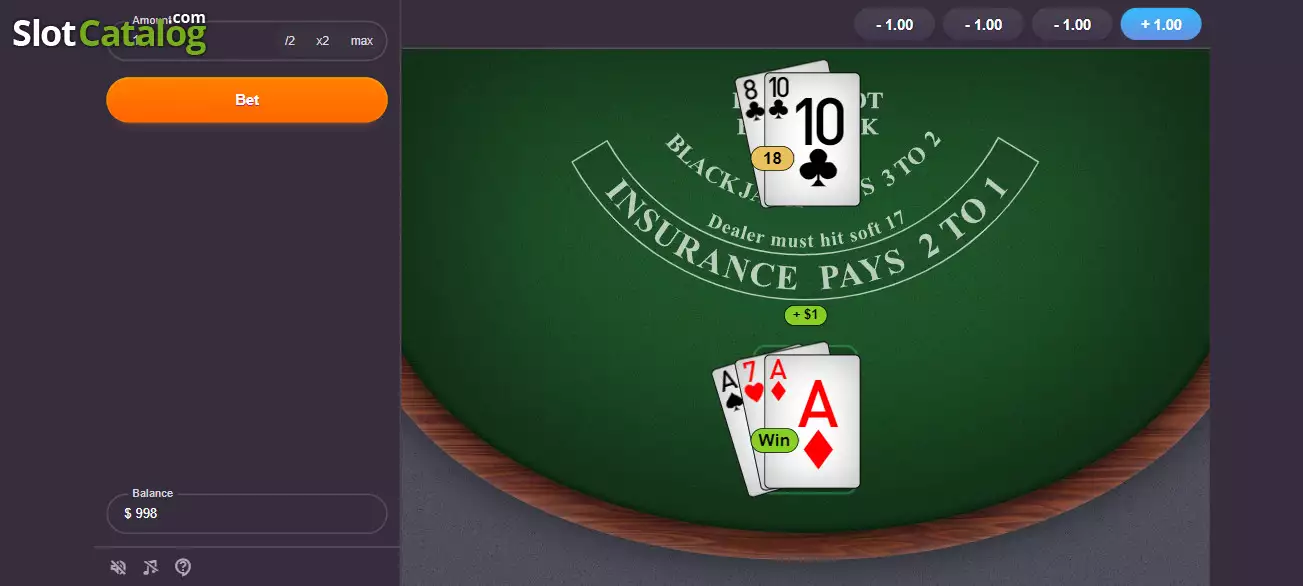Click the SlotCatalog logo
Image resolution: width=1303 pixels, height=586 pixels.
pos(109,33)
